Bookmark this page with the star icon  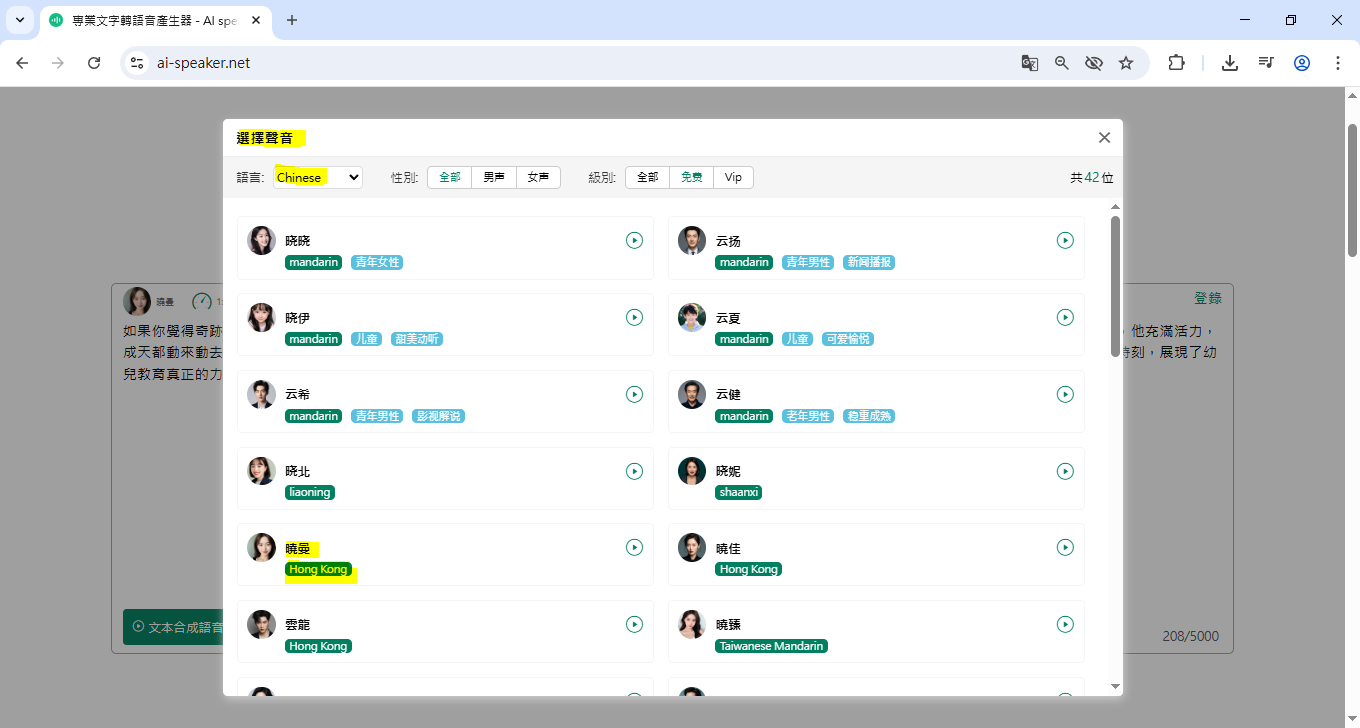(1126, 63)
